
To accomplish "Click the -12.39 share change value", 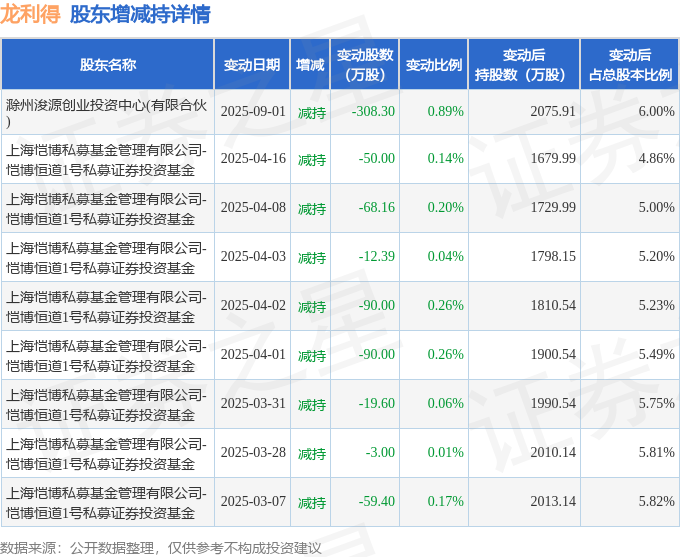I will [x=376, y=256].
